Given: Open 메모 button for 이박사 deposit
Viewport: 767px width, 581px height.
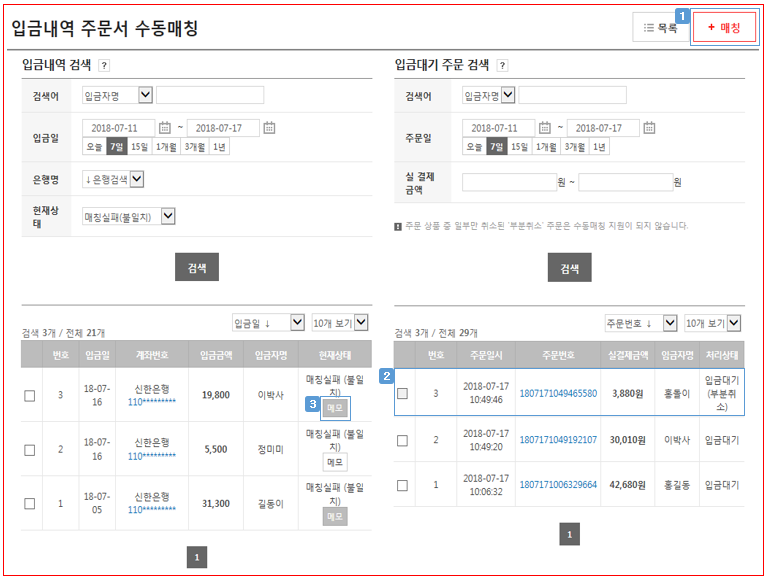Looking at the screenshot, I should (335, 408).
